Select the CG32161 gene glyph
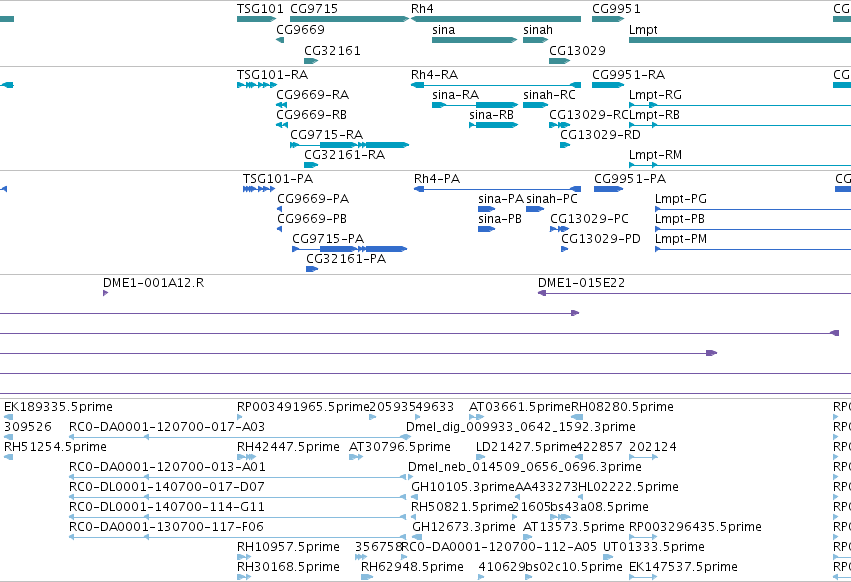The height and width of the screenshot is (582, 851). 311,61
